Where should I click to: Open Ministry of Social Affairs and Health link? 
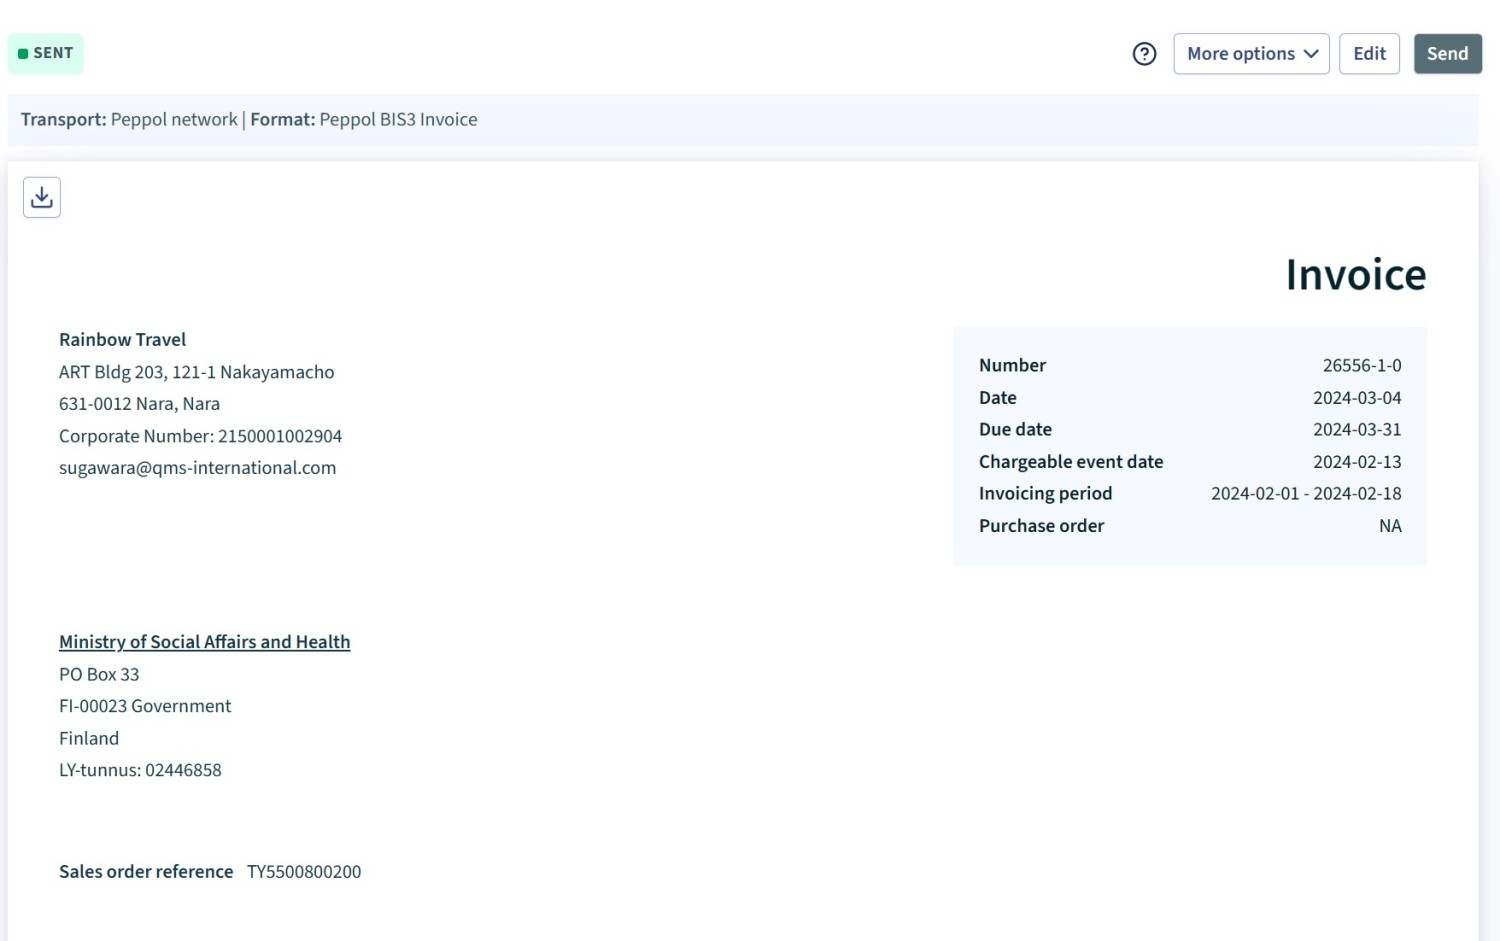204,642
